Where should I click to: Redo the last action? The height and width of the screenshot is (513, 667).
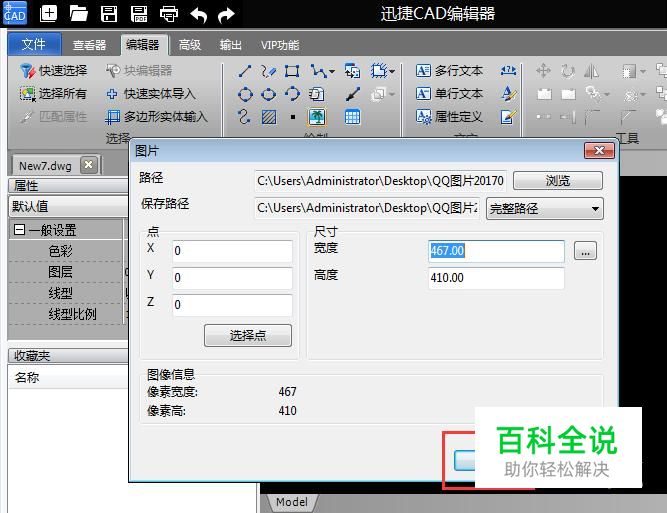click(226, 15)
